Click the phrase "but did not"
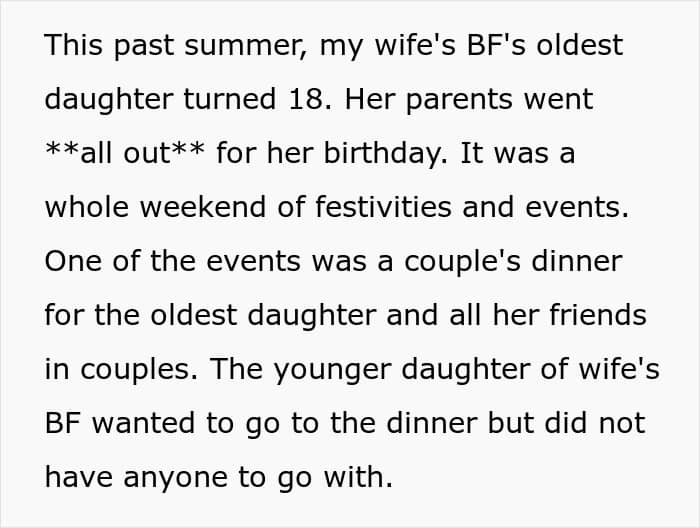This screenshot has height=528, width=700. point(581,424)
